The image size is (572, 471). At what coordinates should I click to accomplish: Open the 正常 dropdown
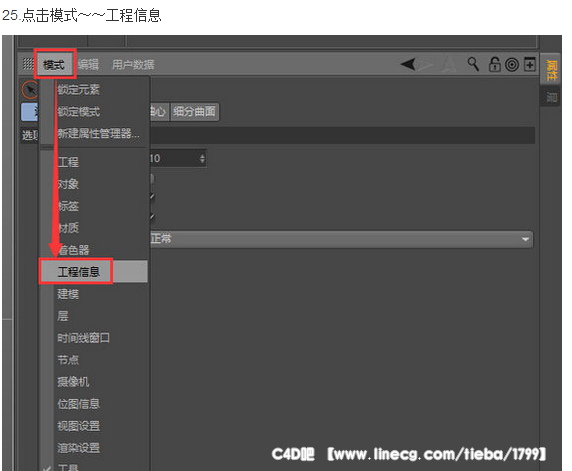(x=341, y=239)
